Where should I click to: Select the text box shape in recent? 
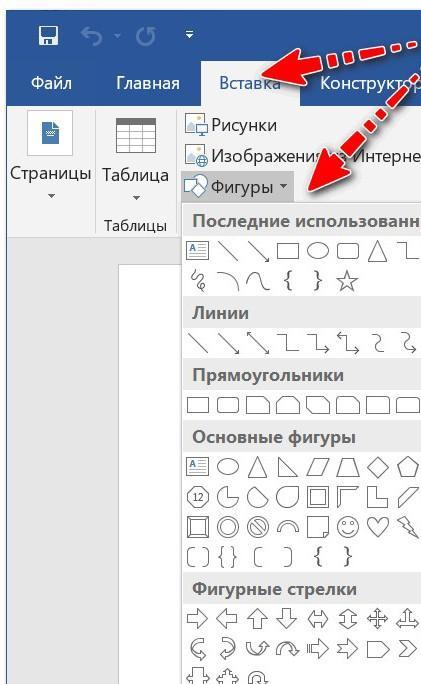coord(198,251)
